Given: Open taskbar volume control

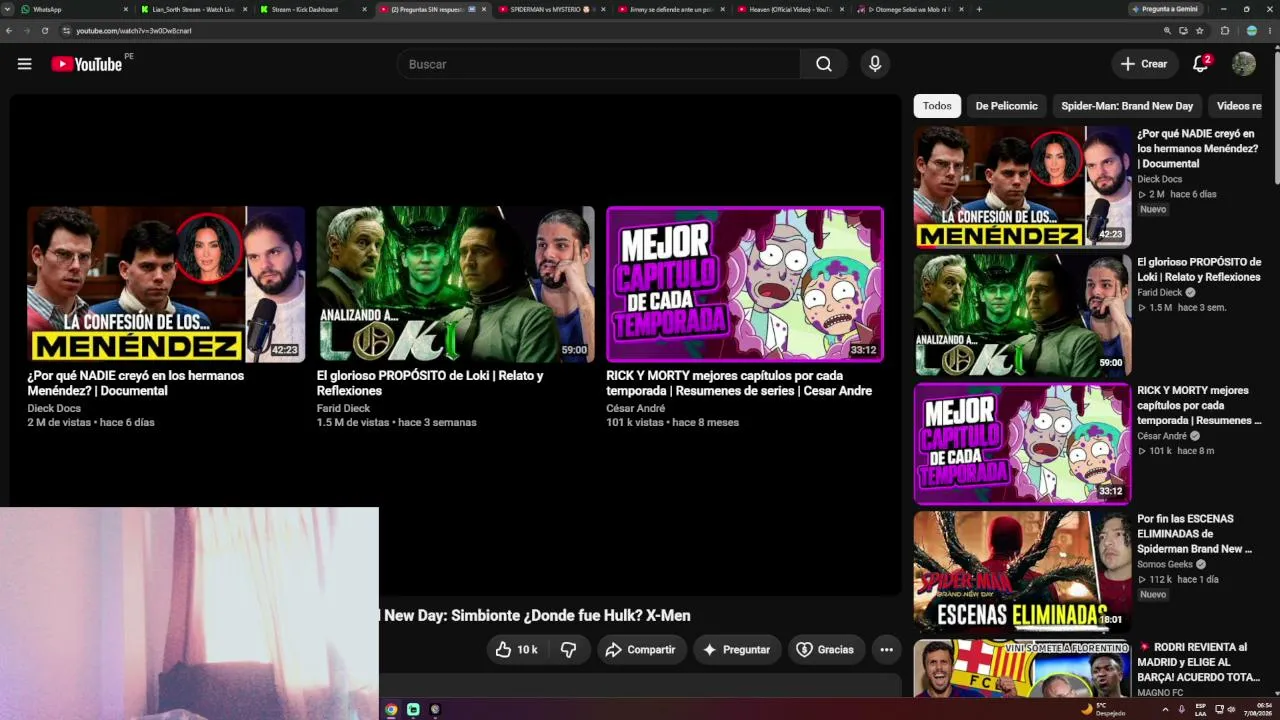Looking at the screenshot, I should click(x=1231, y=709).
